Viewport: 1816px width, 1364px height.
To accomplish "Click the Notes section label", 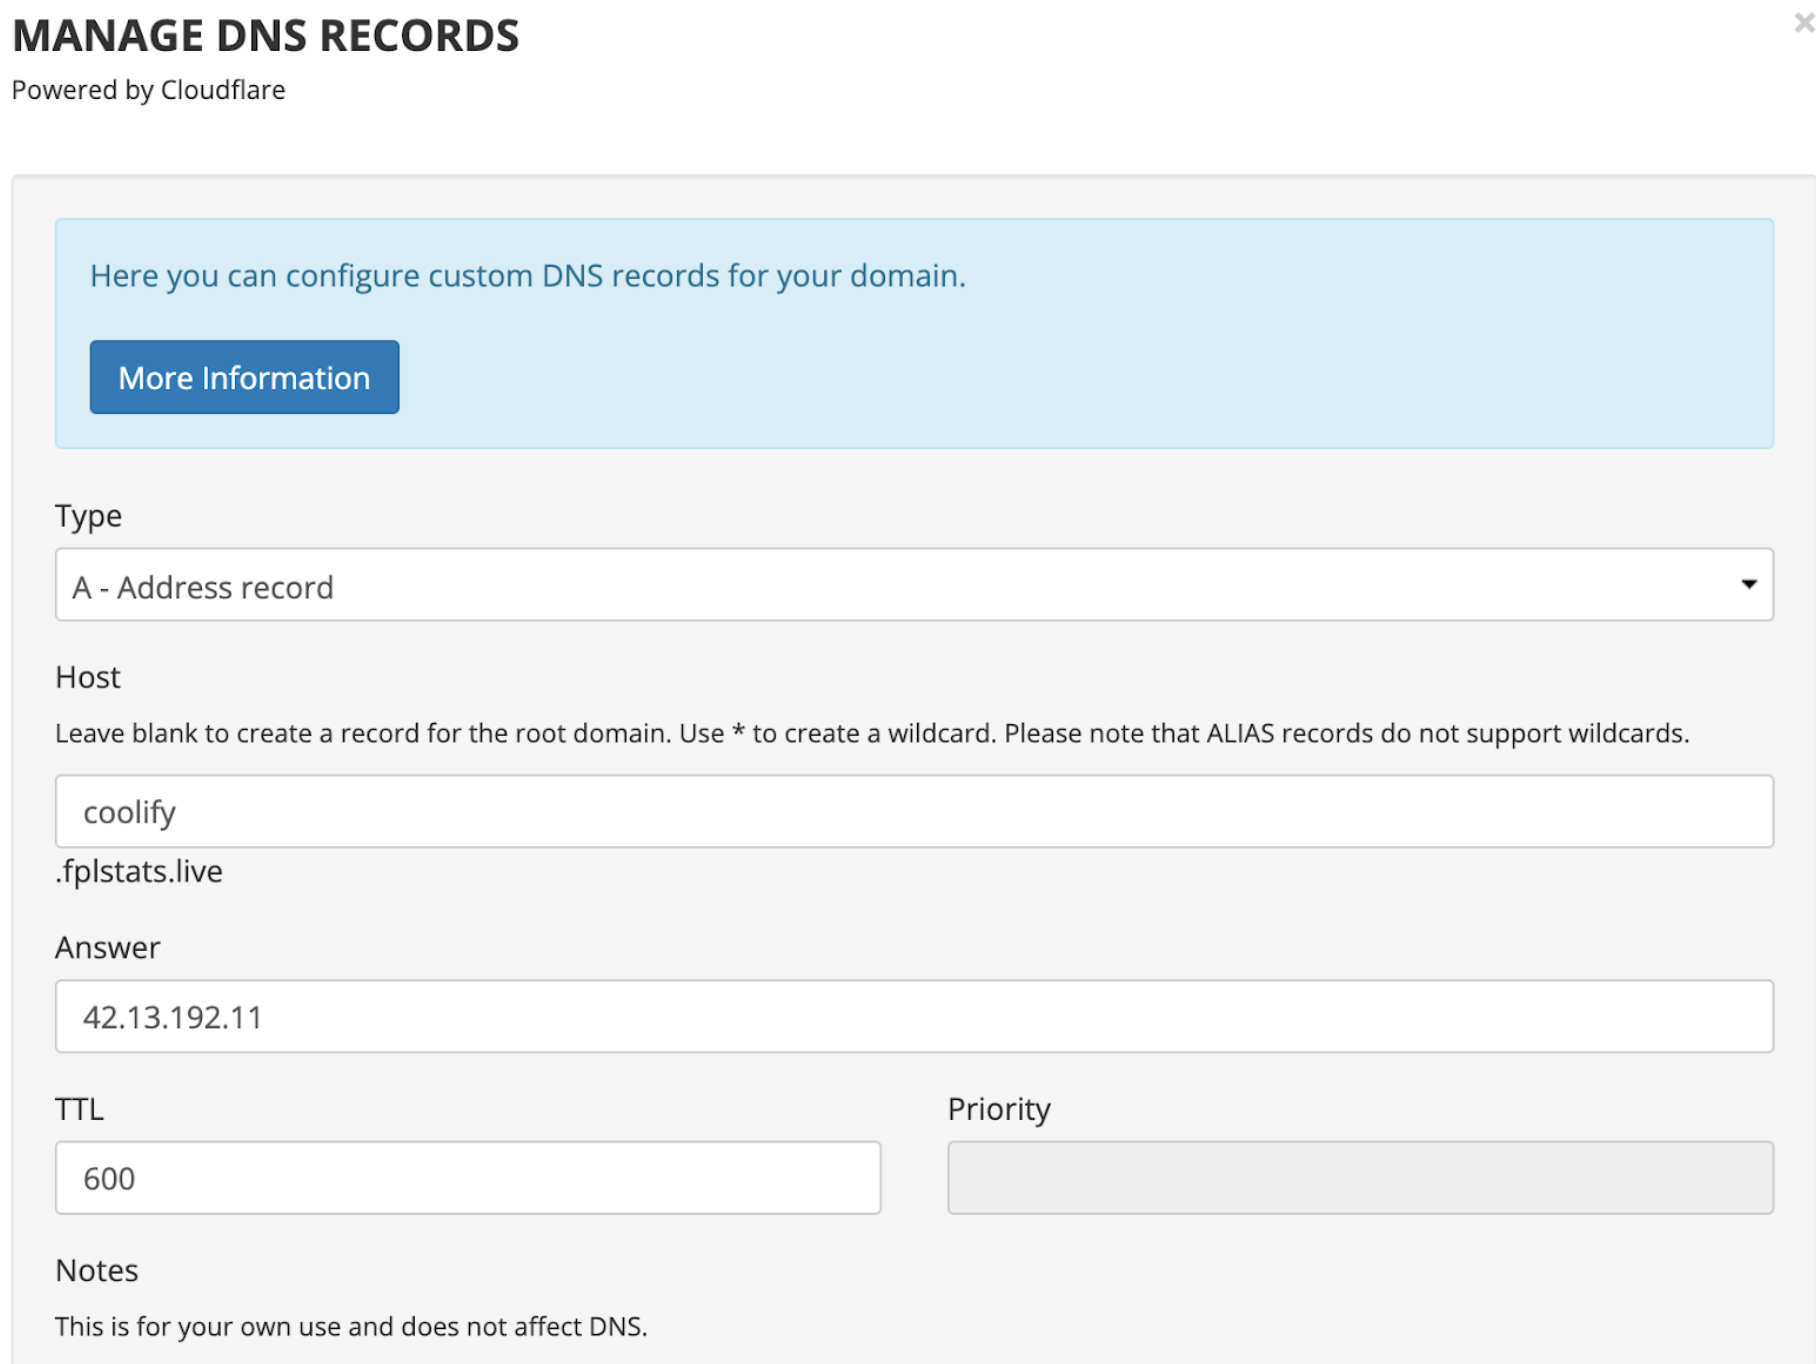I will 96,1270.
